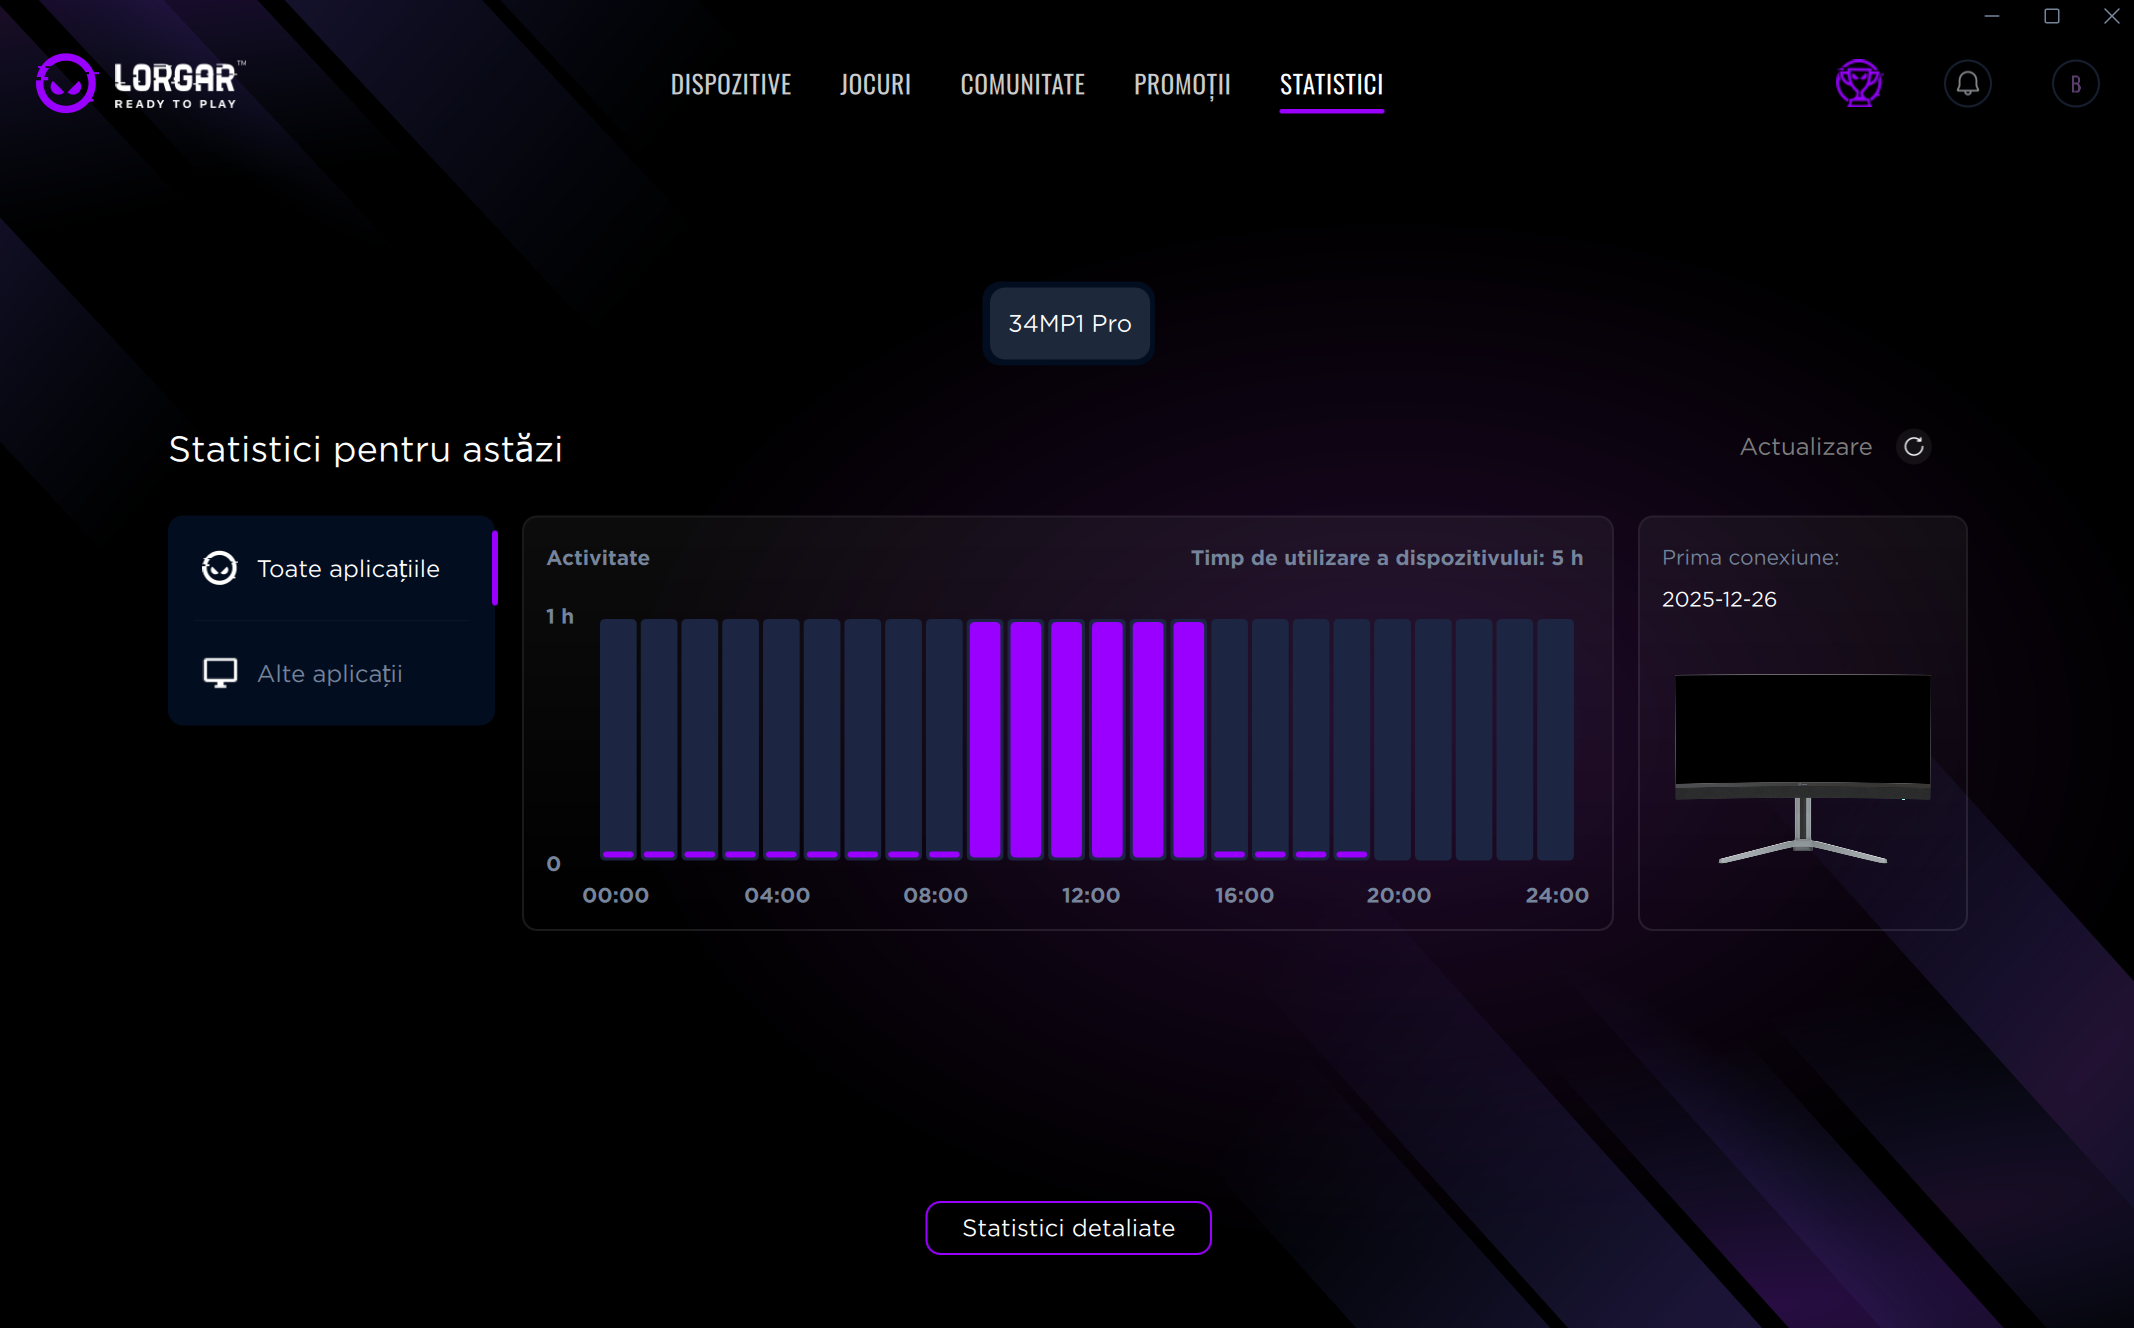This screenshot has height=1328, width=2134.
Task: Open the Jocuri tab
Action: point(875,84)
